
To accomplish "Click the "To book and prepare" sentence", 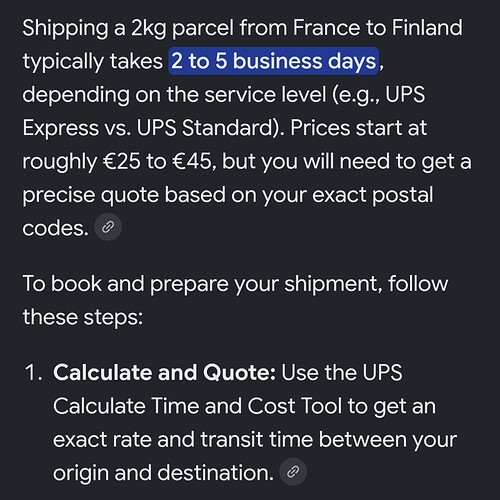I will (x=125, y=284).
